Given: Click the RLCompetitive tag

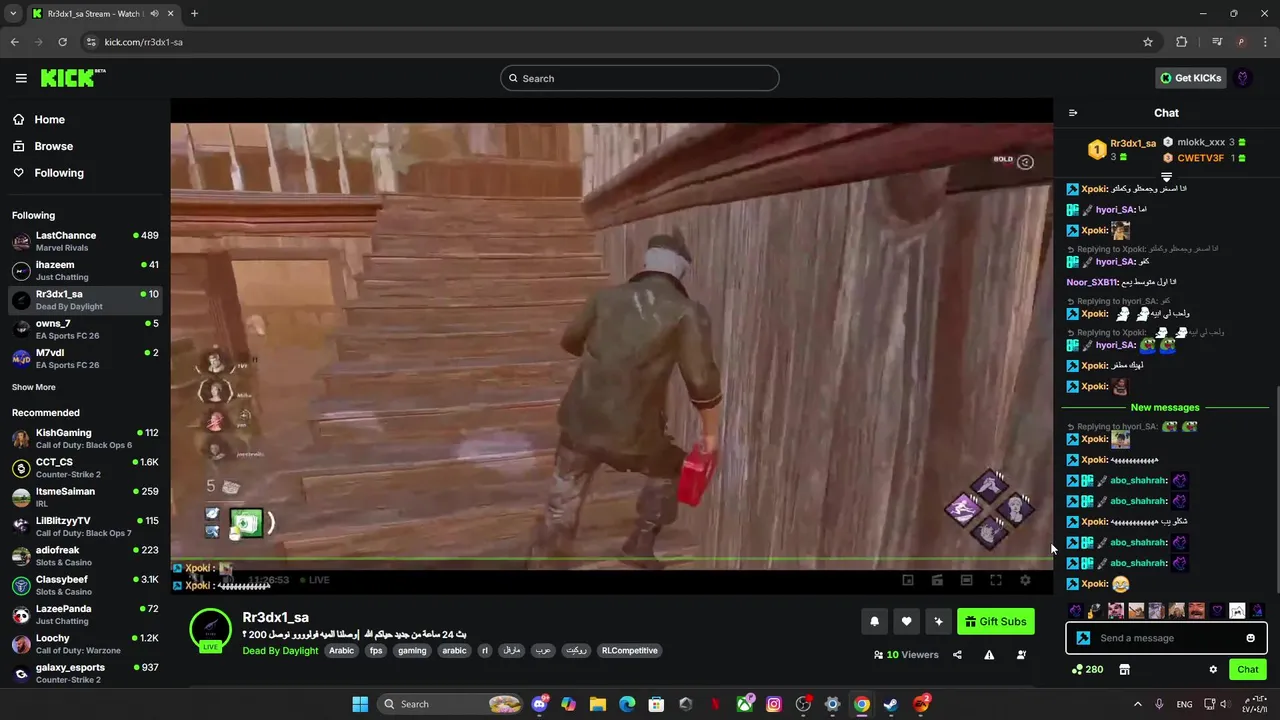Looking at the screenshot, I should [629, 651].
